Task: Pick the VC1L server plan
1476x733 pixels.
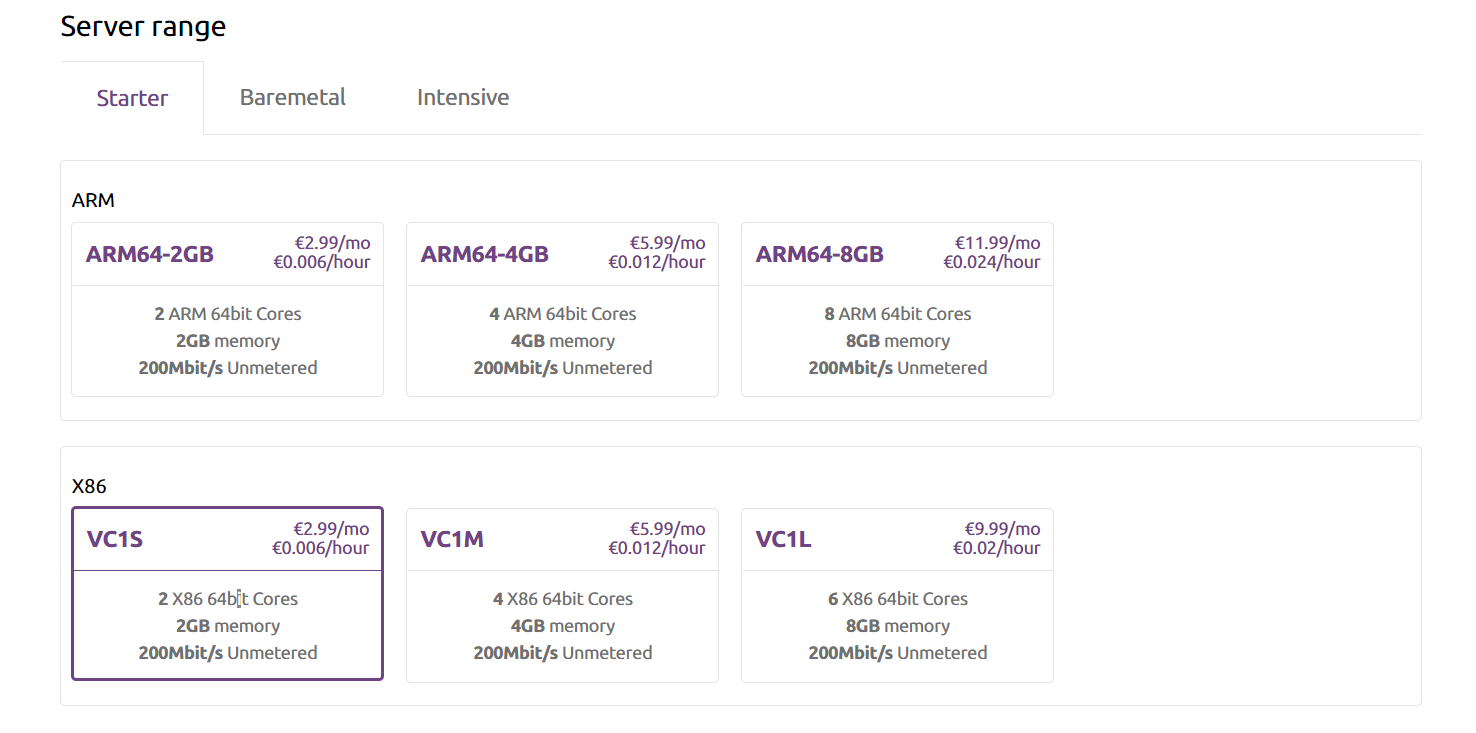Action: [897, 595]
